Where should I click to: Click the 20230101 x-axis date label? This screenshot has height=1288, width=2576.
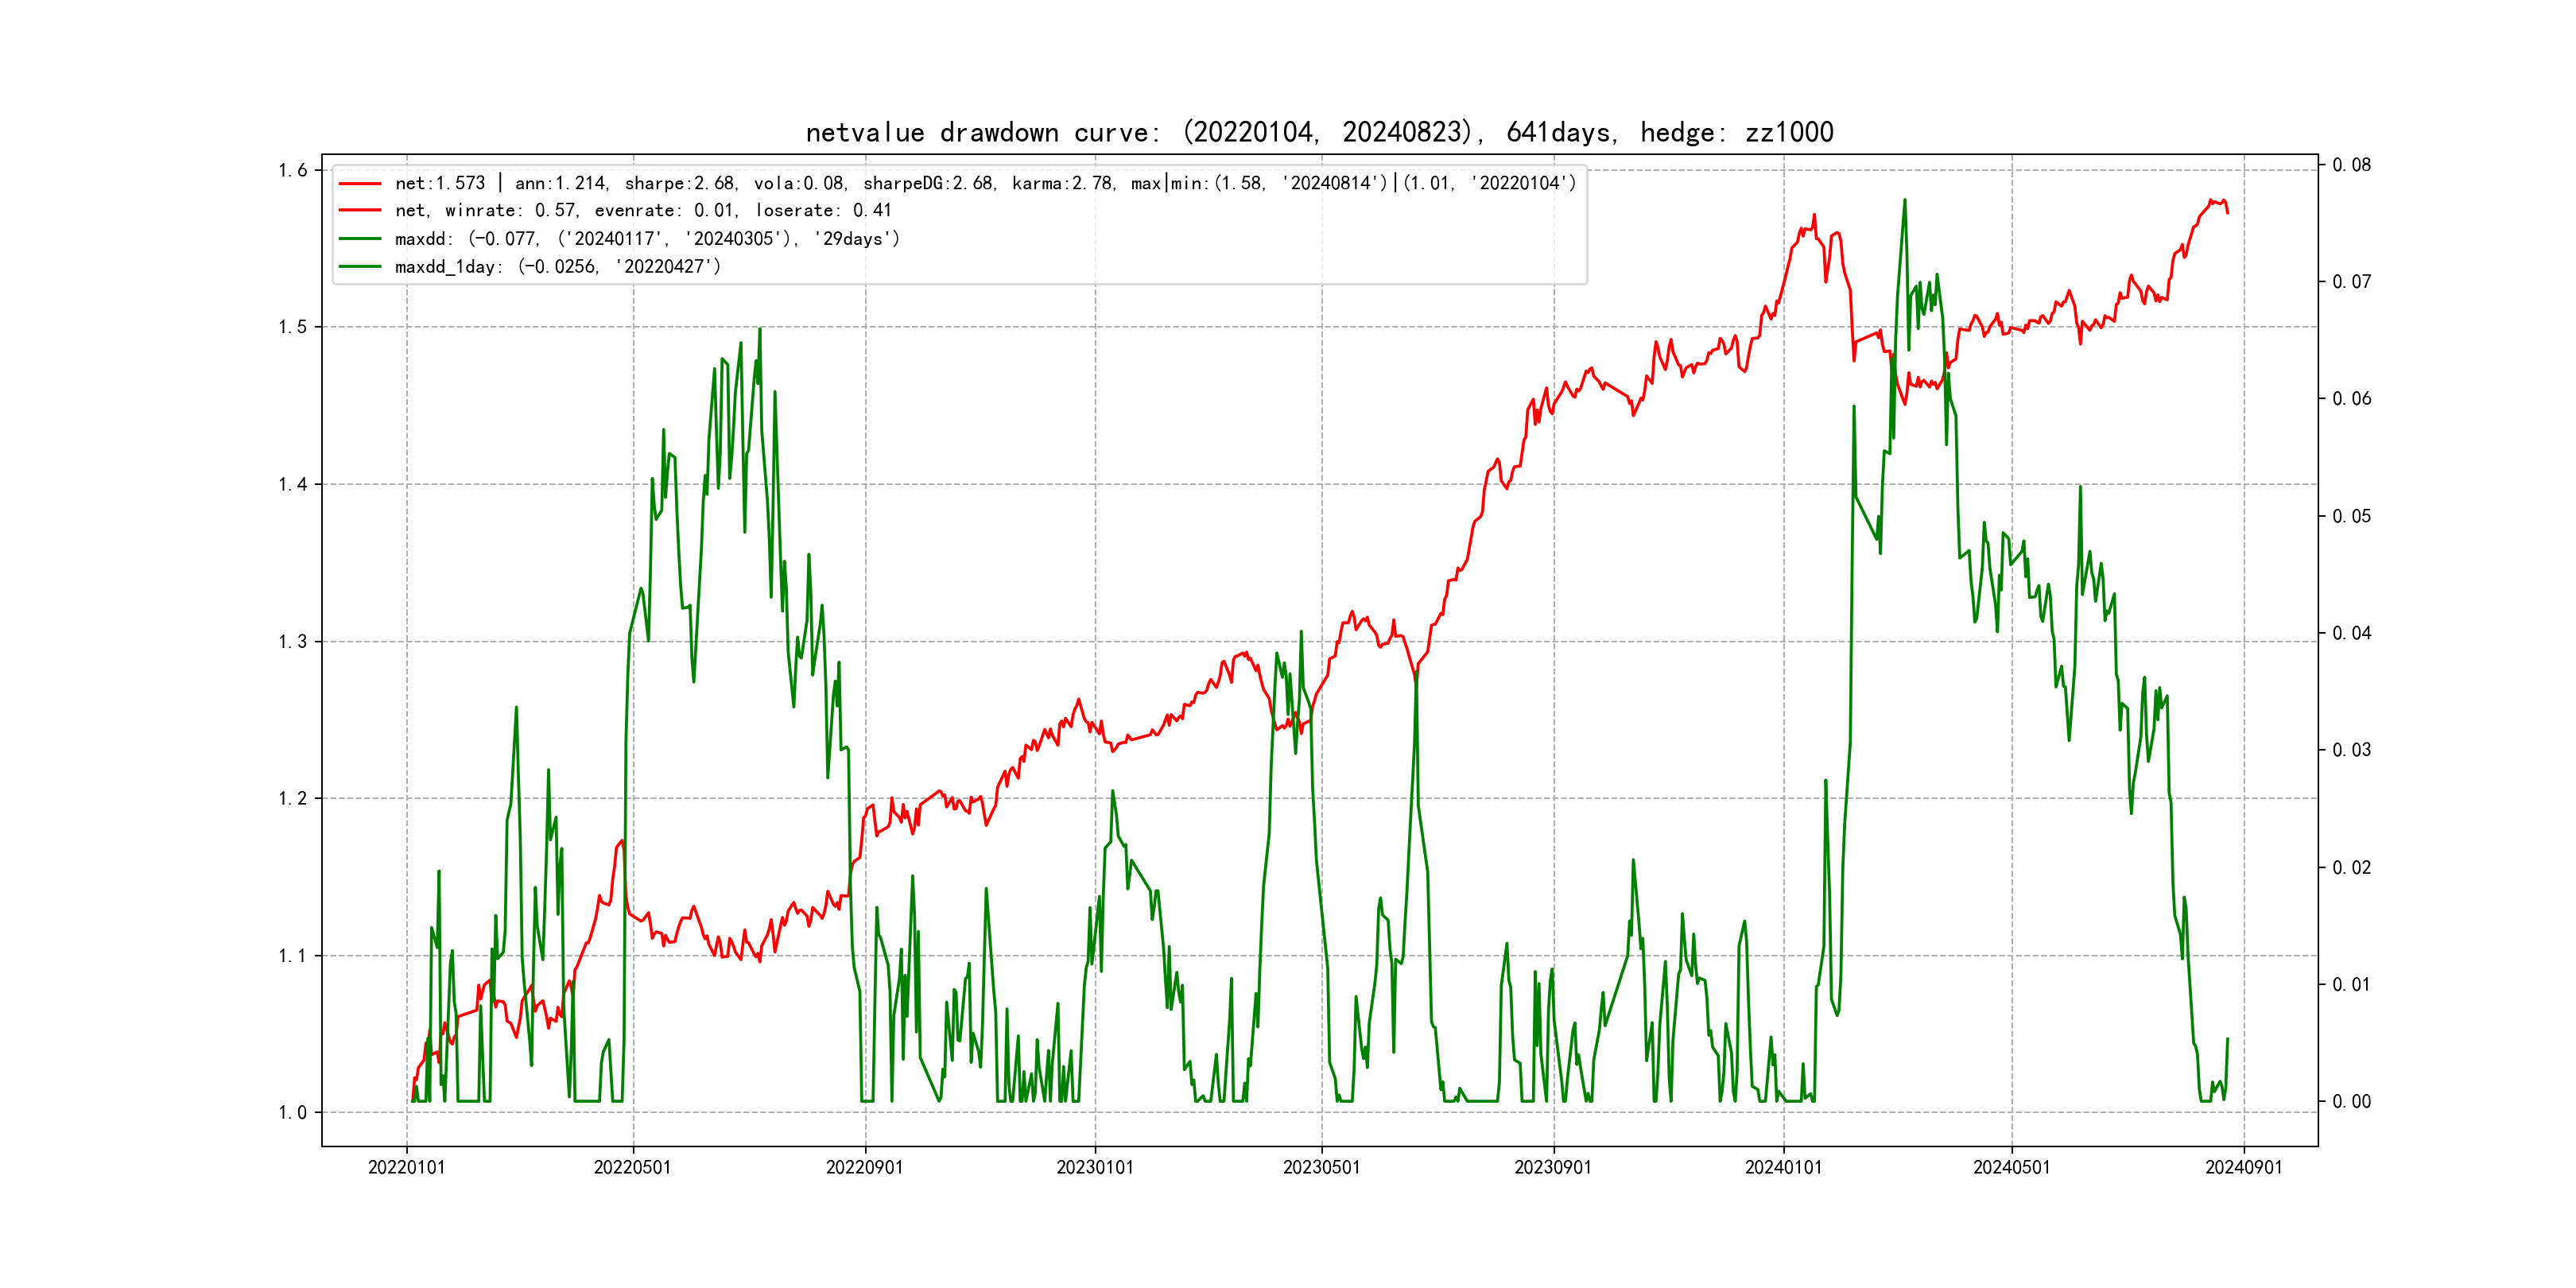point(1095,1167)
